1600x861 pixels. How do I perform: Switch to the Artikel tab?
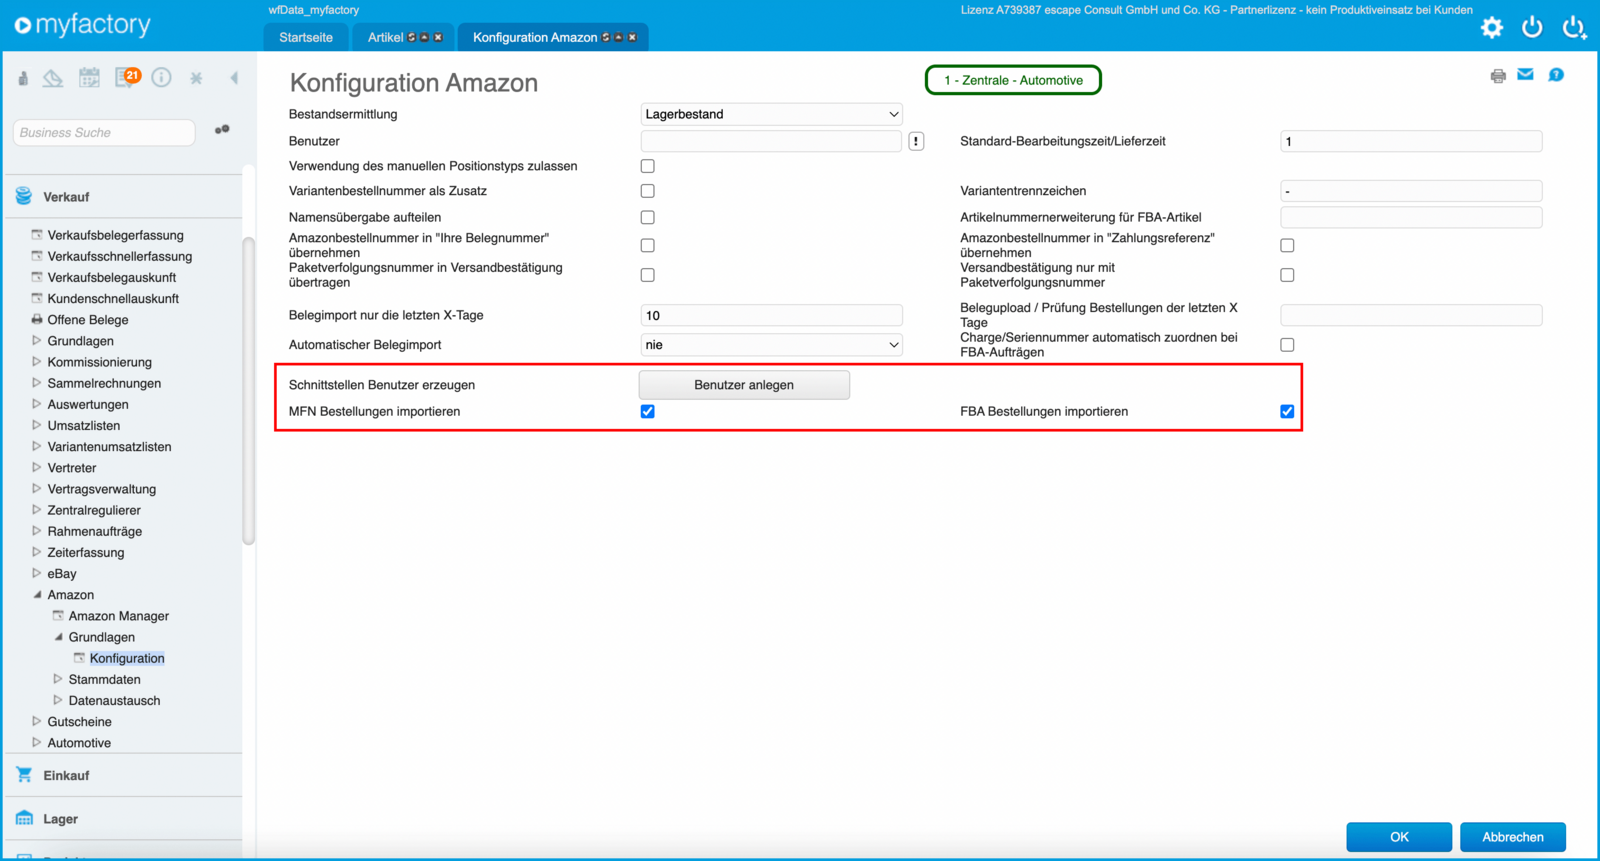(x=386, y=38)
